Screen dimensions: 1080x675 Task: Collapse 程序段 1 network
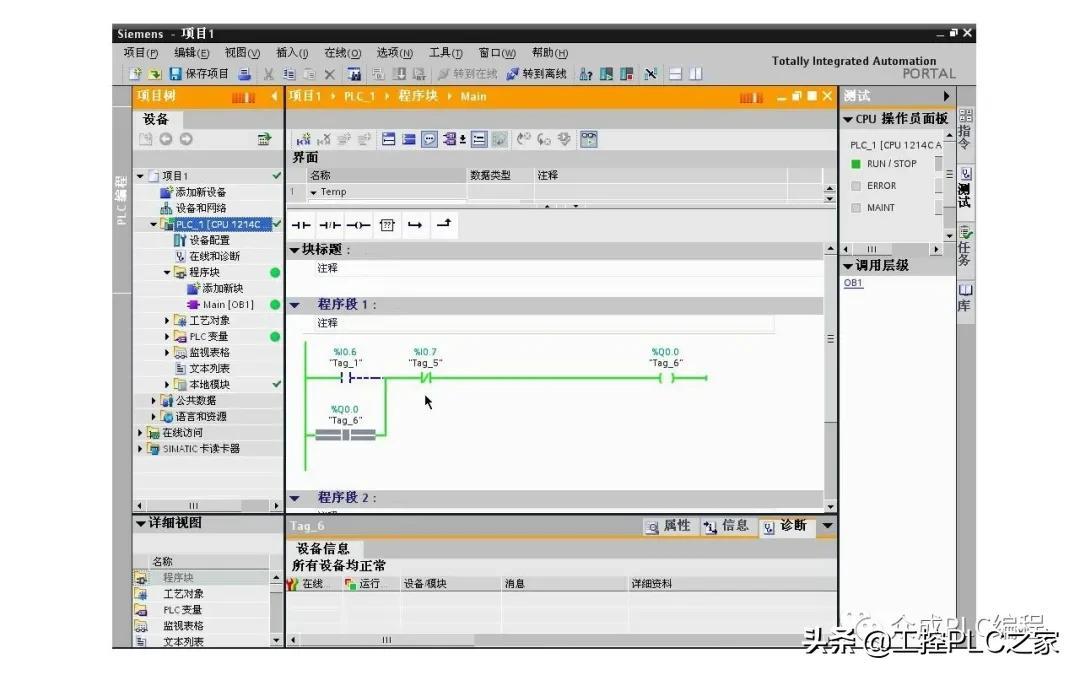295,304
